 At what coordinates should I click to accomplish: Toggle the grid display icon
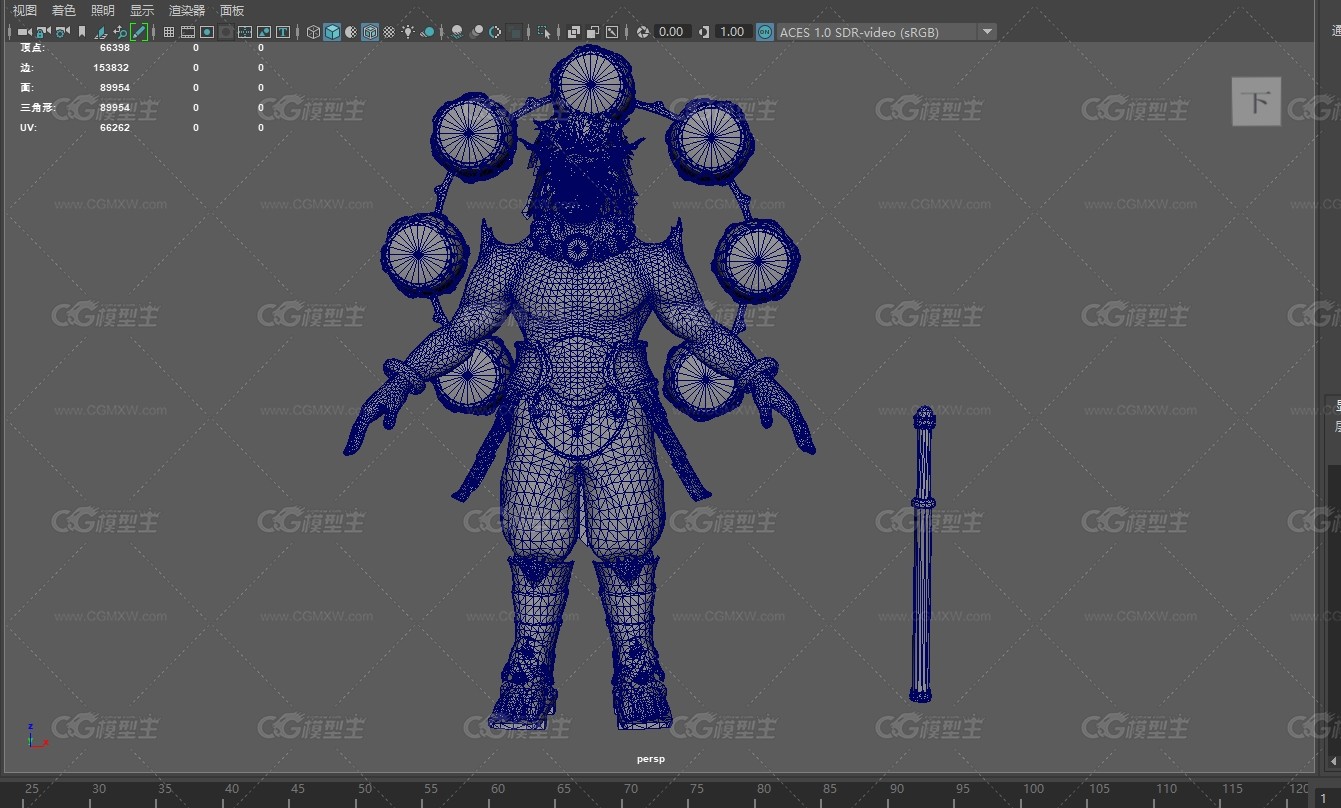coord(169,32)
